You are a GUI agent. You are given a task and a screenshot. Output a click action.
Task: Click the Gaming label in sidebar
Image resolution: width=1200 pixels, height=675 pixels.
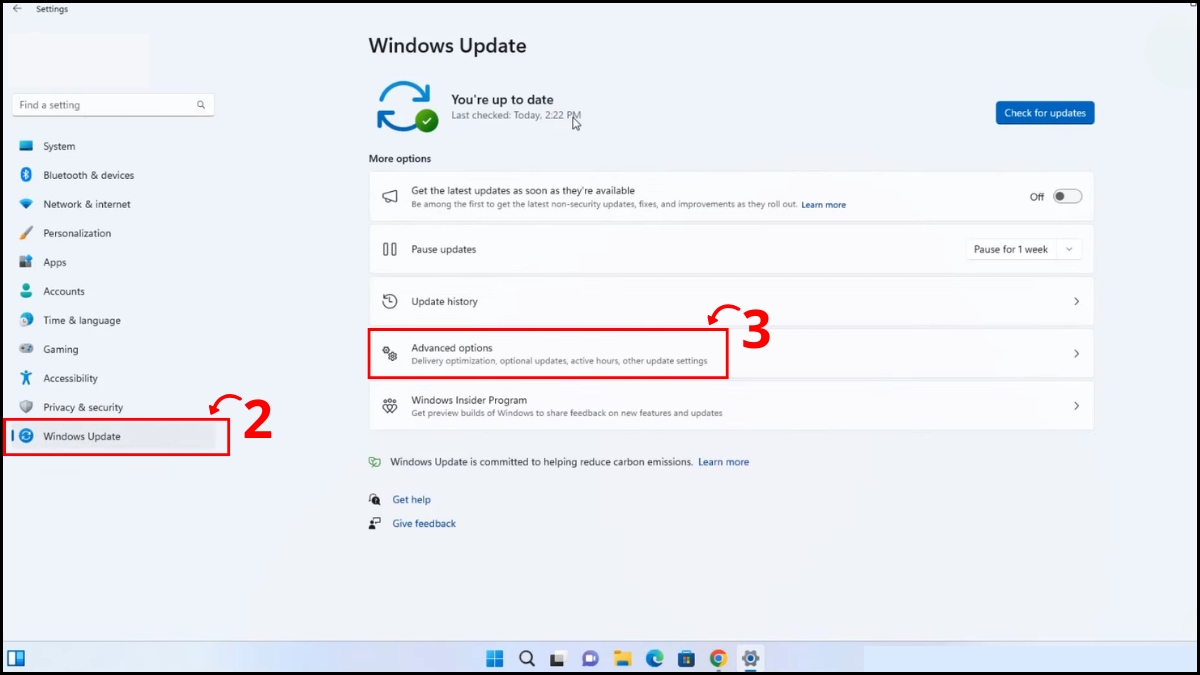[61, 349]
